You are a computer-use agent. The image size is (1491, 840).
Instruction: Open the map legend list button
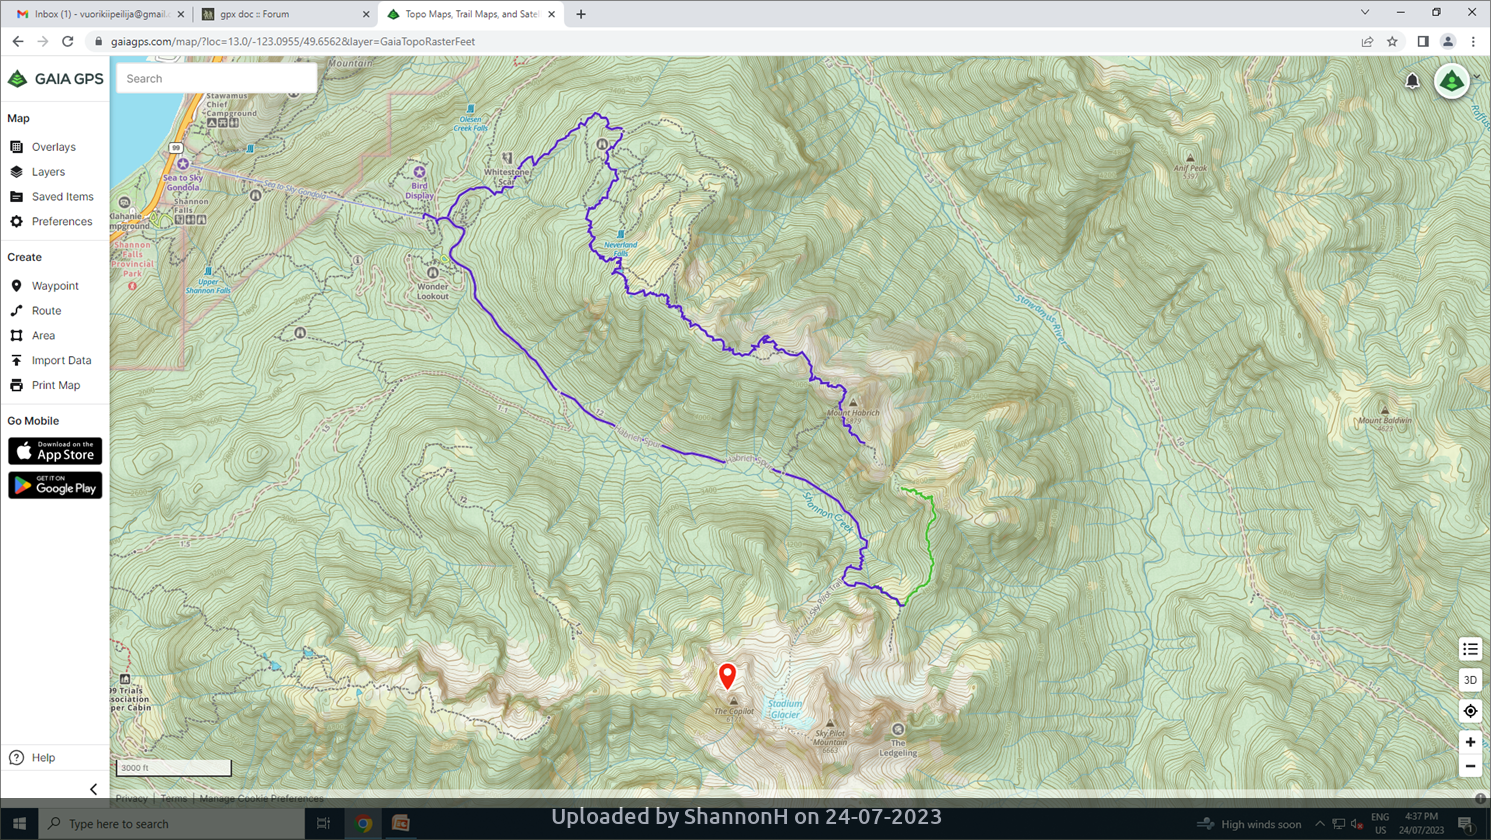coord(1470,649)
